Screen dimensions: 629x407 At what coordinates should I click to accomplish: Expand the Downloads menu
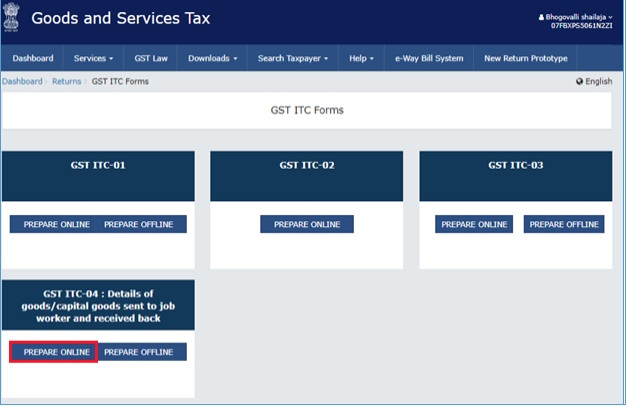[212, 58]
